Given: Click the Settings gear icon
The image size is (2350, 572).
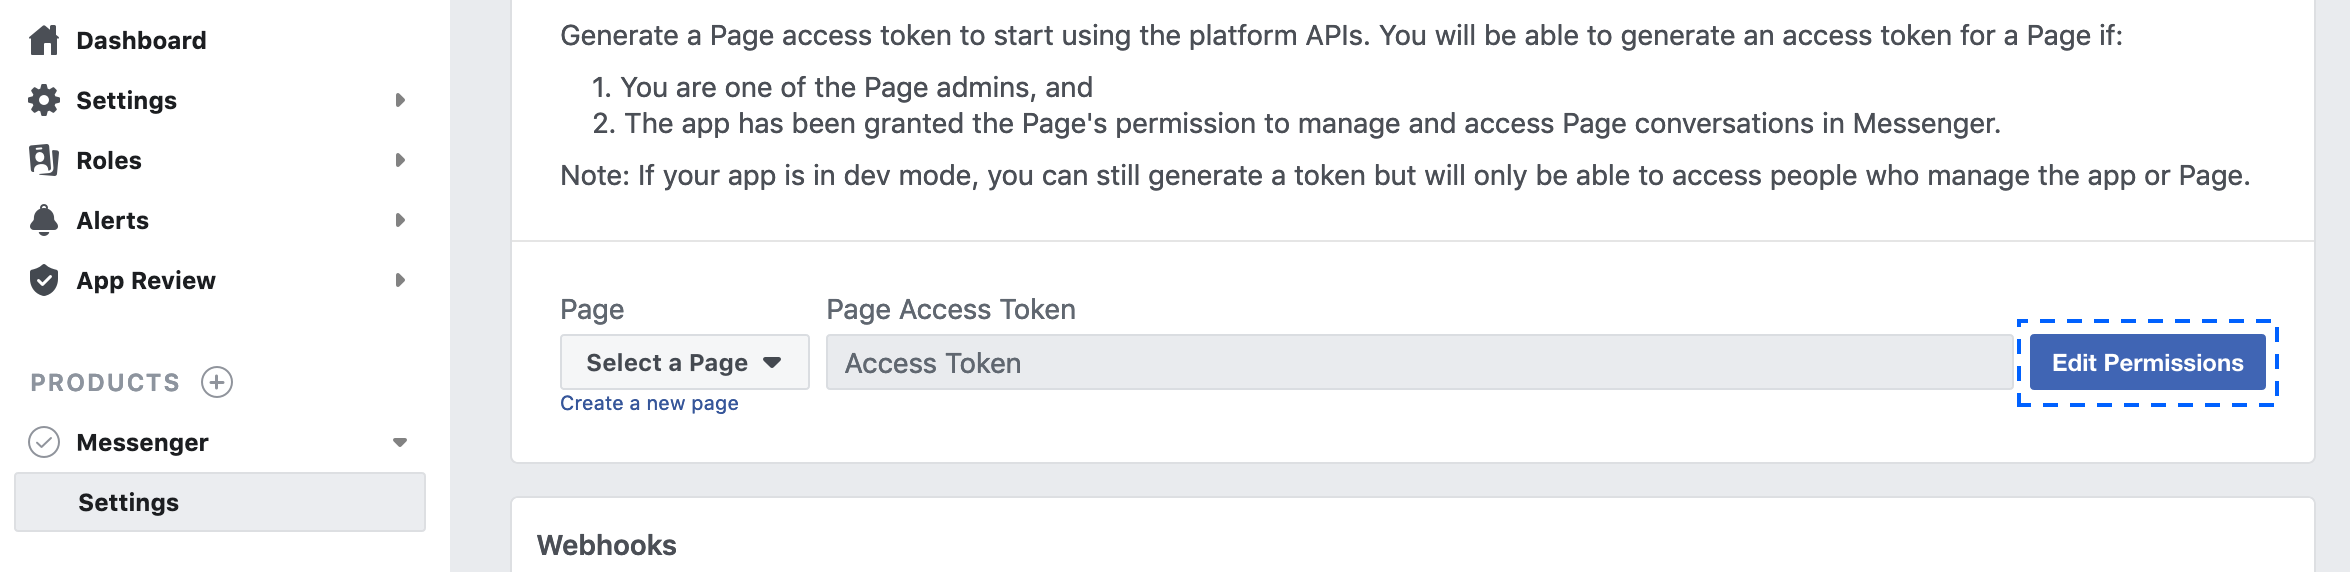Looking at the screenshot, I should click(x=44, y=100).
